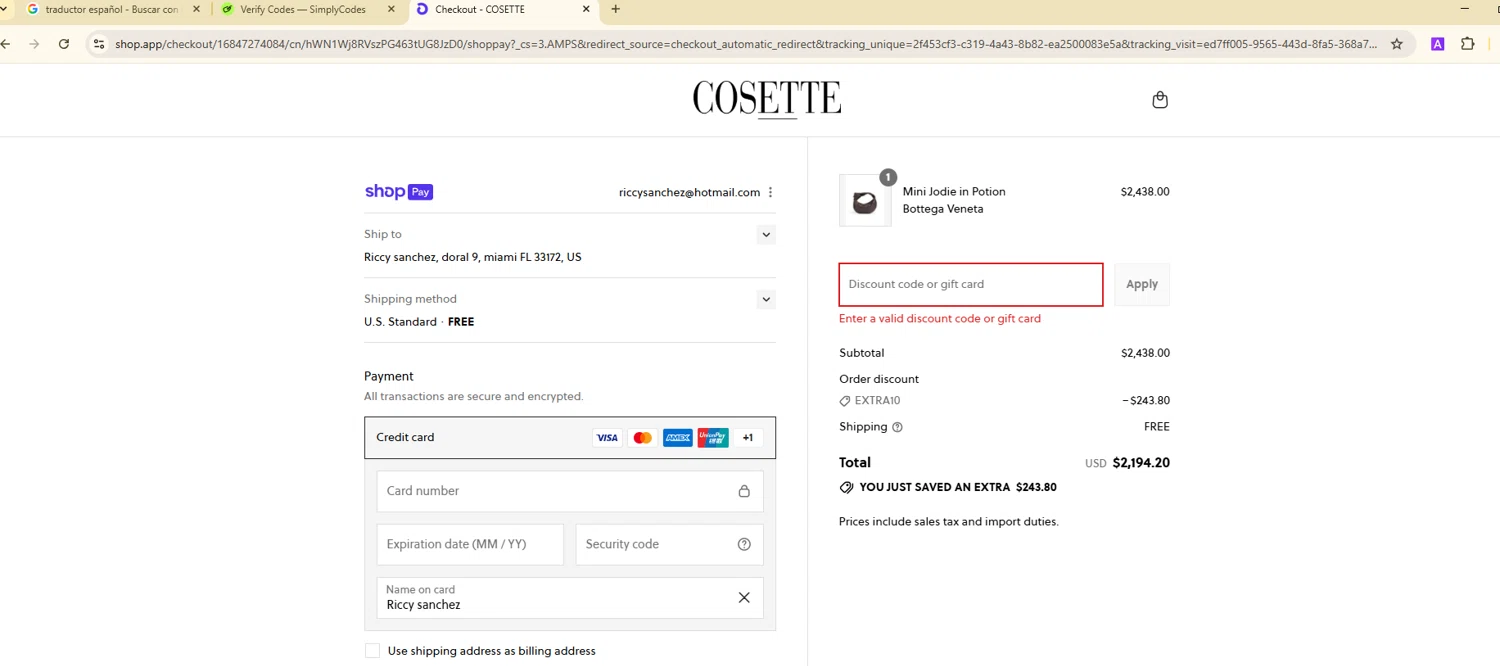The width and height of the screenshot is (1500, 666).
Task: Click the Bottega Veneta brand text
Action: pos(943,209)
